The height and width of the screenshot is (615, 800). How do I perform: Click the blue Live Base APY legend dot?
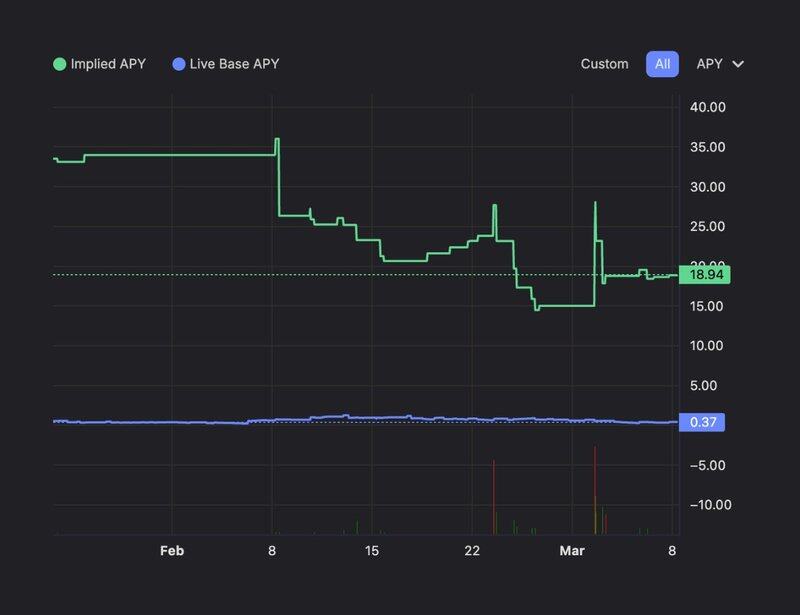pos(179,64)
